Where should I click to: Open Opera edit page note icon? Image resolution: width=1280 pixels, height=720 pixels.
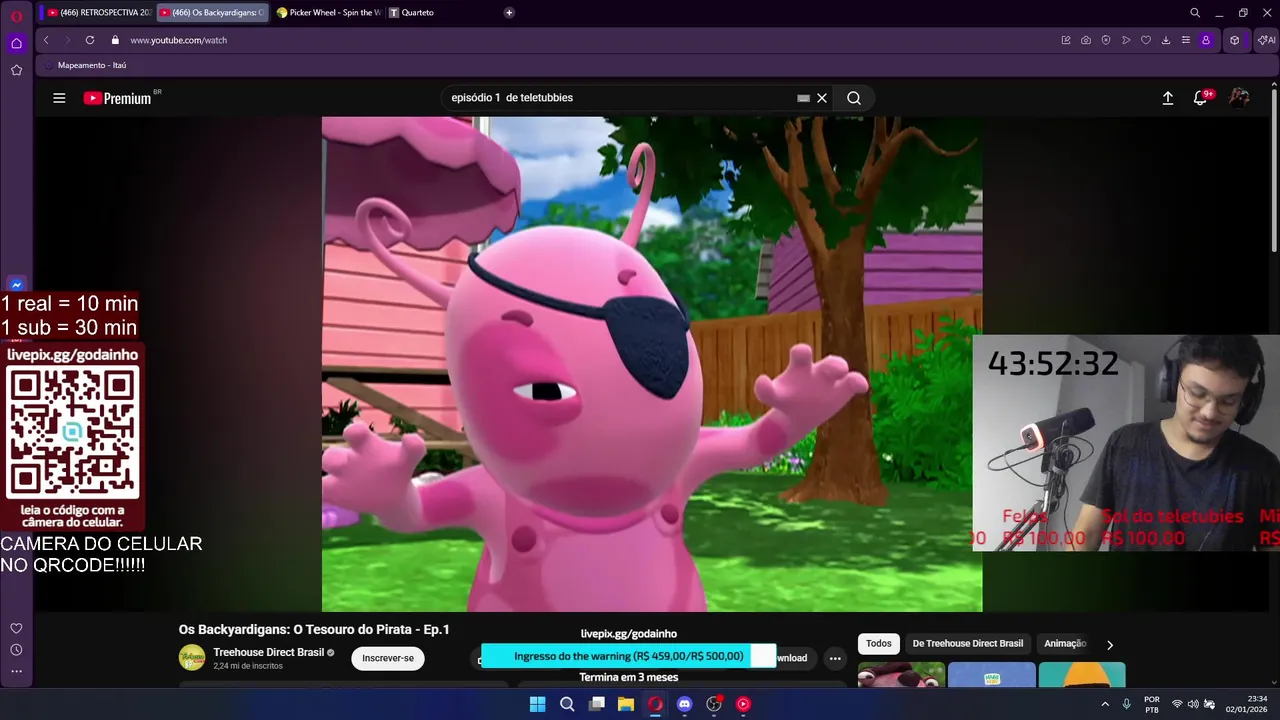1066,40
